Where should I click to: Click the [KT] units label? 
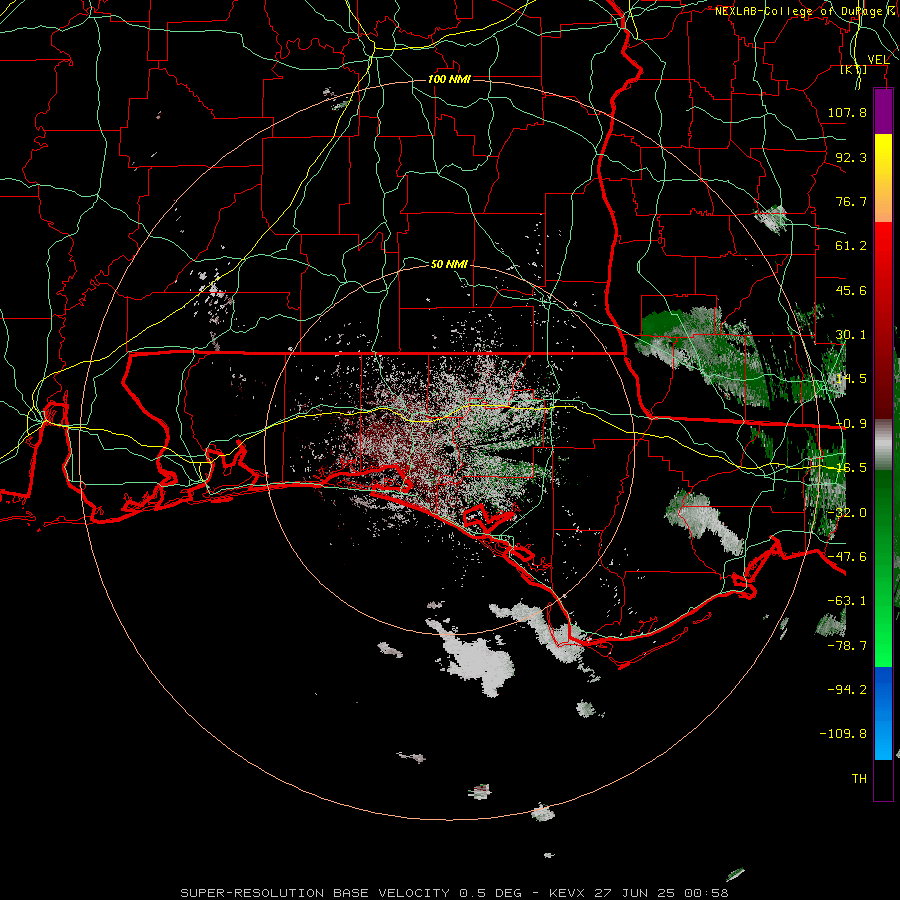pyautogui.click(x=854, y=70)
